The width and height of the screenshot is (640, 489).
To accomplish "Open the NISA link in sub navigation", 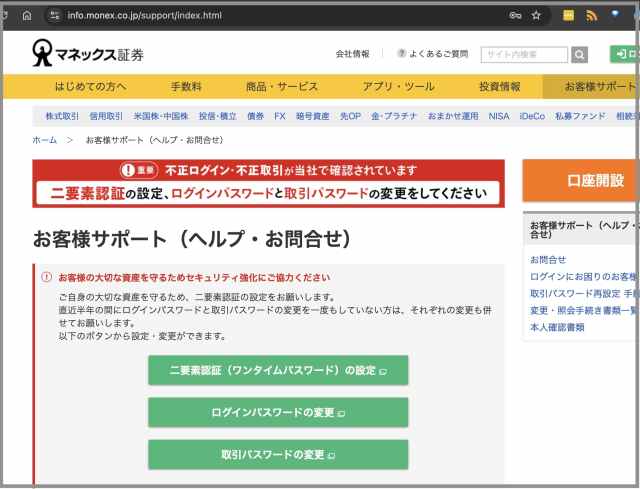I will point(499,116).
